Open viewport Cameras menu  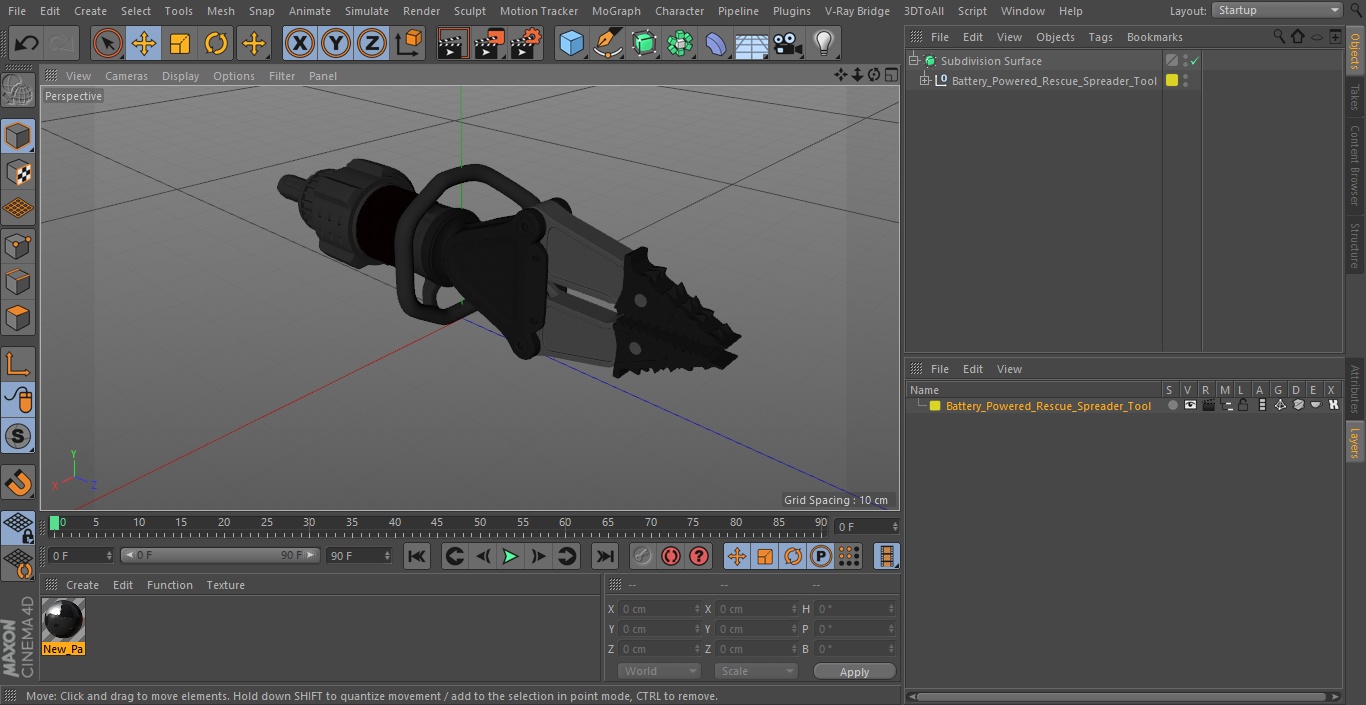pos(126,76)
